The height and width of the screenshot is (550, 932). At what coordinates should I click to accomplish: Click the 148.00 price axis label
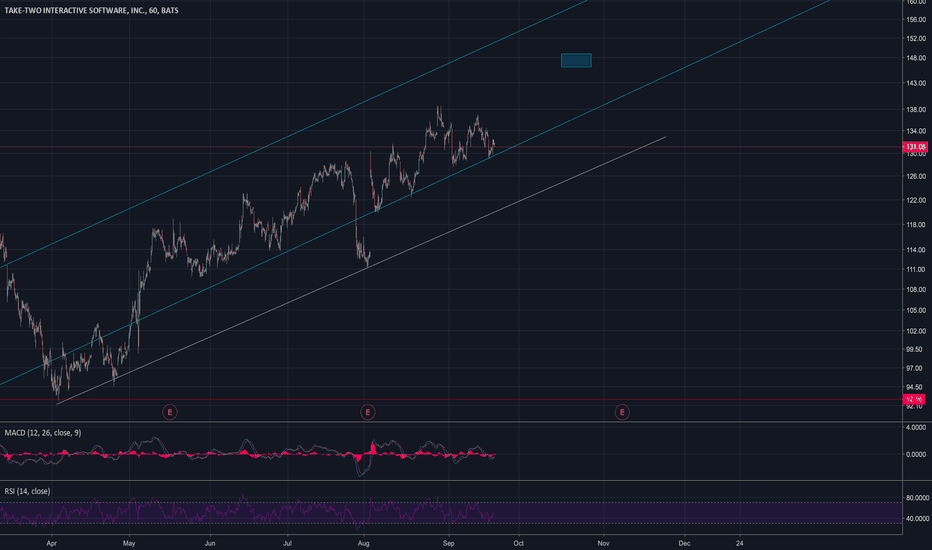[916, 58]
